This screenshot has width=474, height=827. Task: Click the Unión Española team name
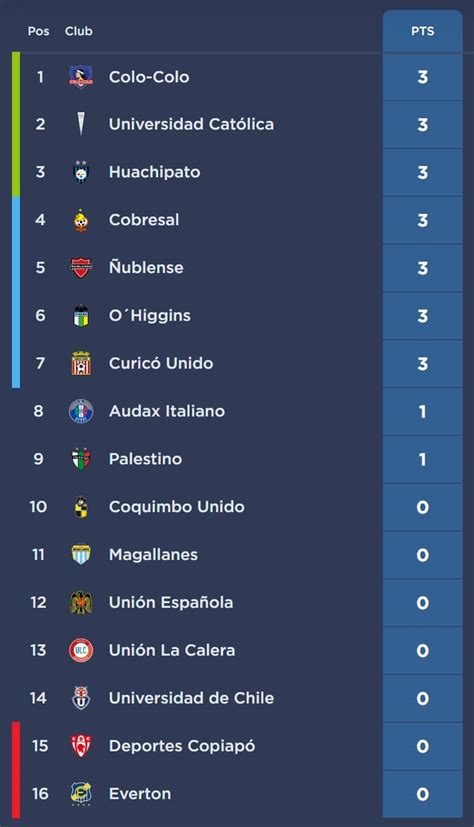[171, 602]
